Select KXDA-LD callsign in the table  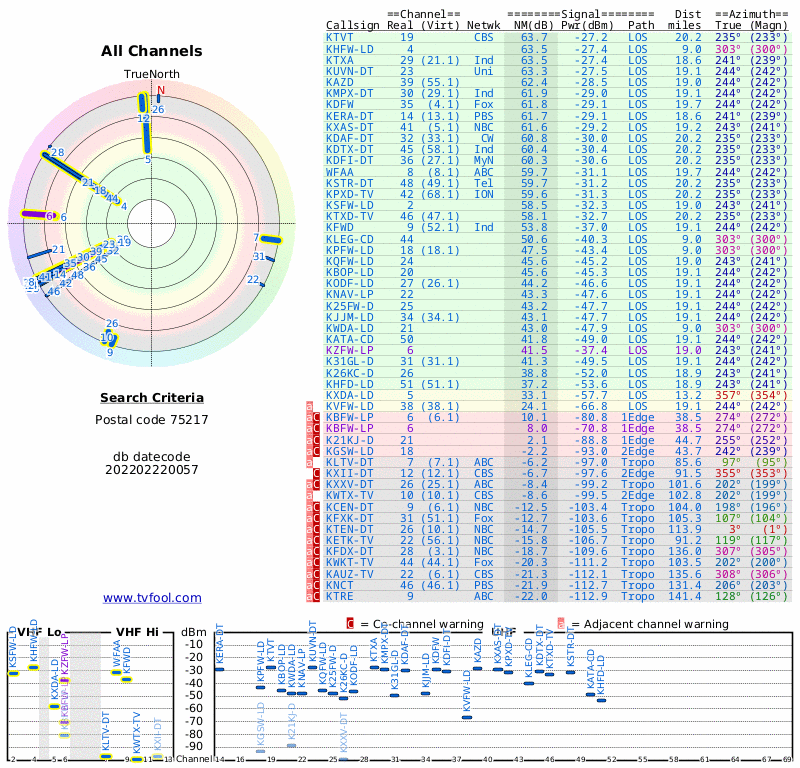pyautogui.click(x=349, y=395)
